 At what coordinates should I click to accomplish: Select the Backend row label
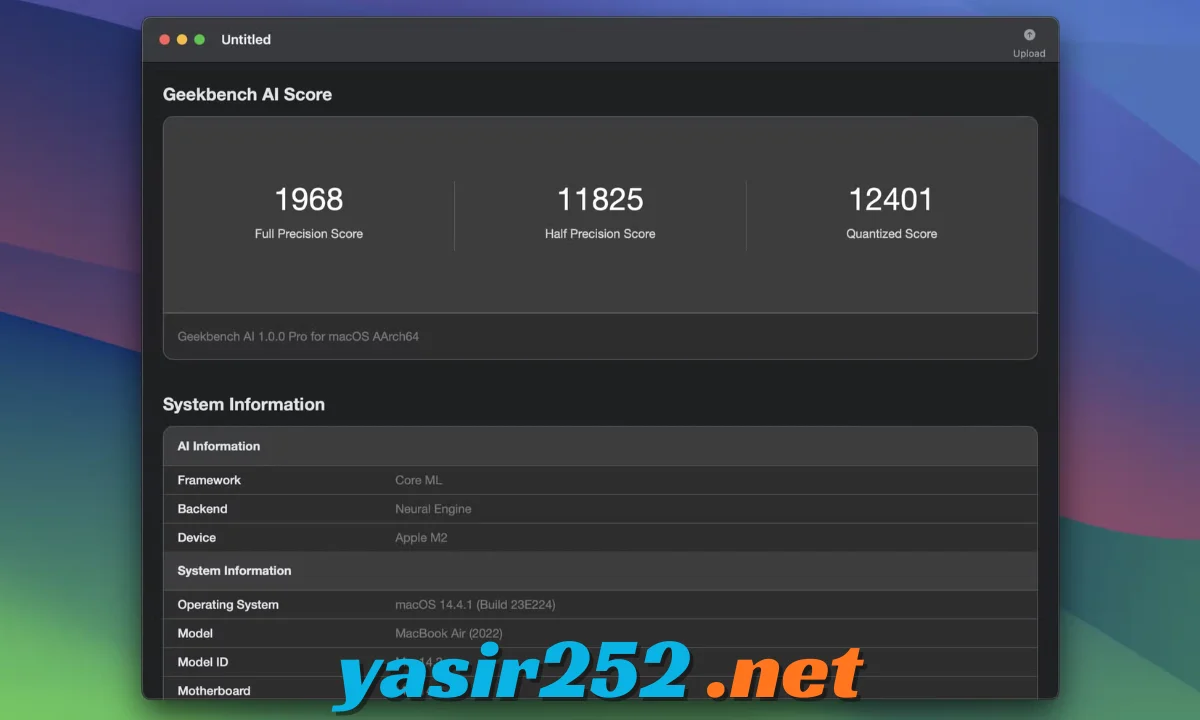(x=202, y=509)
